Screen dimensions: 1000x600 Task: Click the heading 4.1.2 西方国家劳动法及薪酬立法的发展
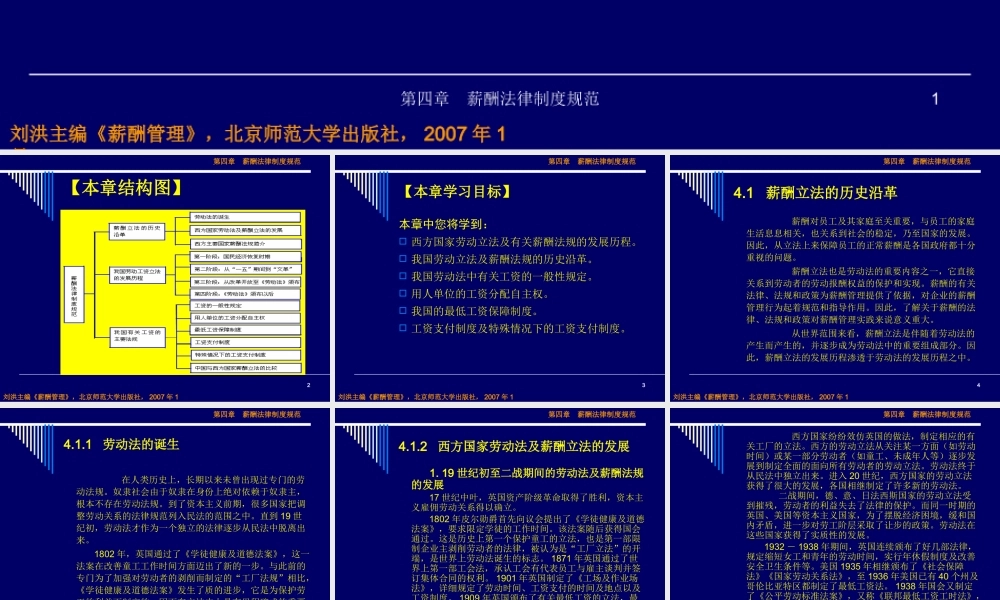coord(514,446)
